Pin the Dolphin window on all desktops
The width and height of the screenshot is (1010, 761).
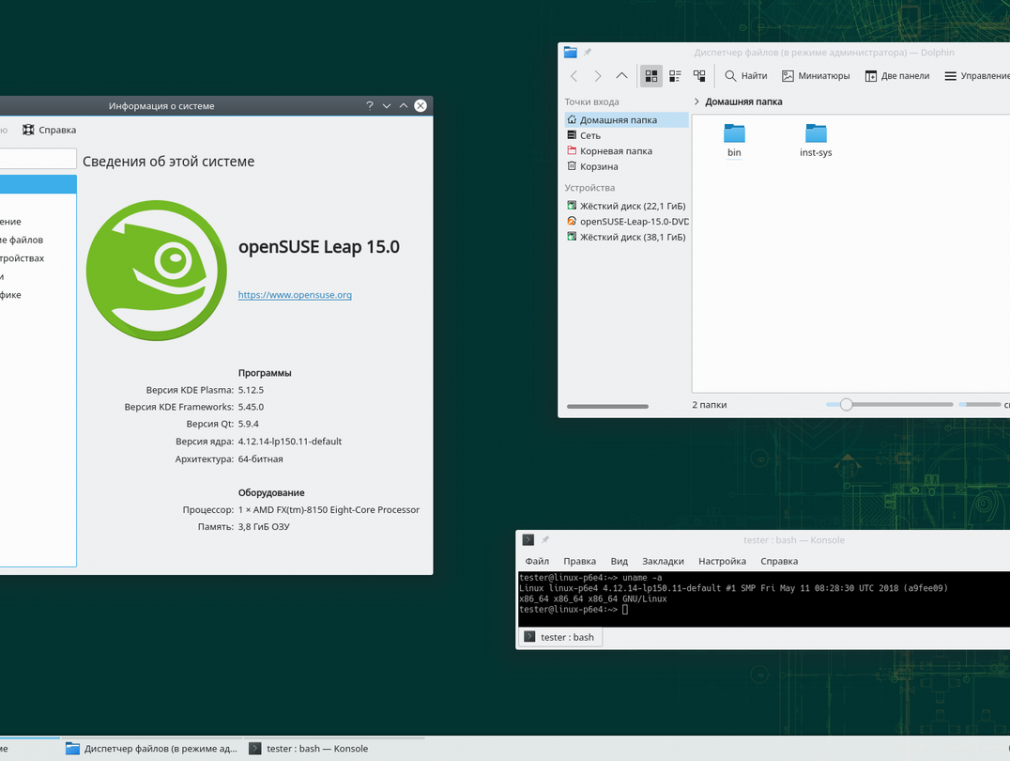[587, 52]
